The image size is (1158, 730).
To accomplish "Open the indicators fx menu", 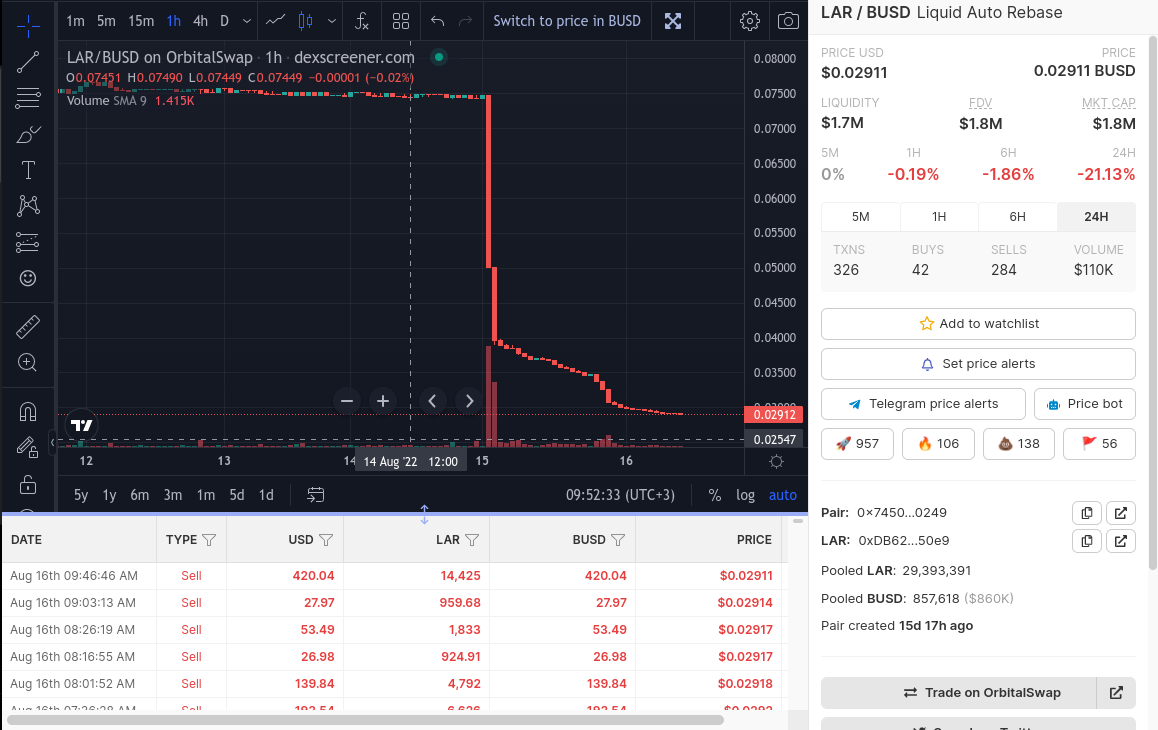I will point(361,21).
